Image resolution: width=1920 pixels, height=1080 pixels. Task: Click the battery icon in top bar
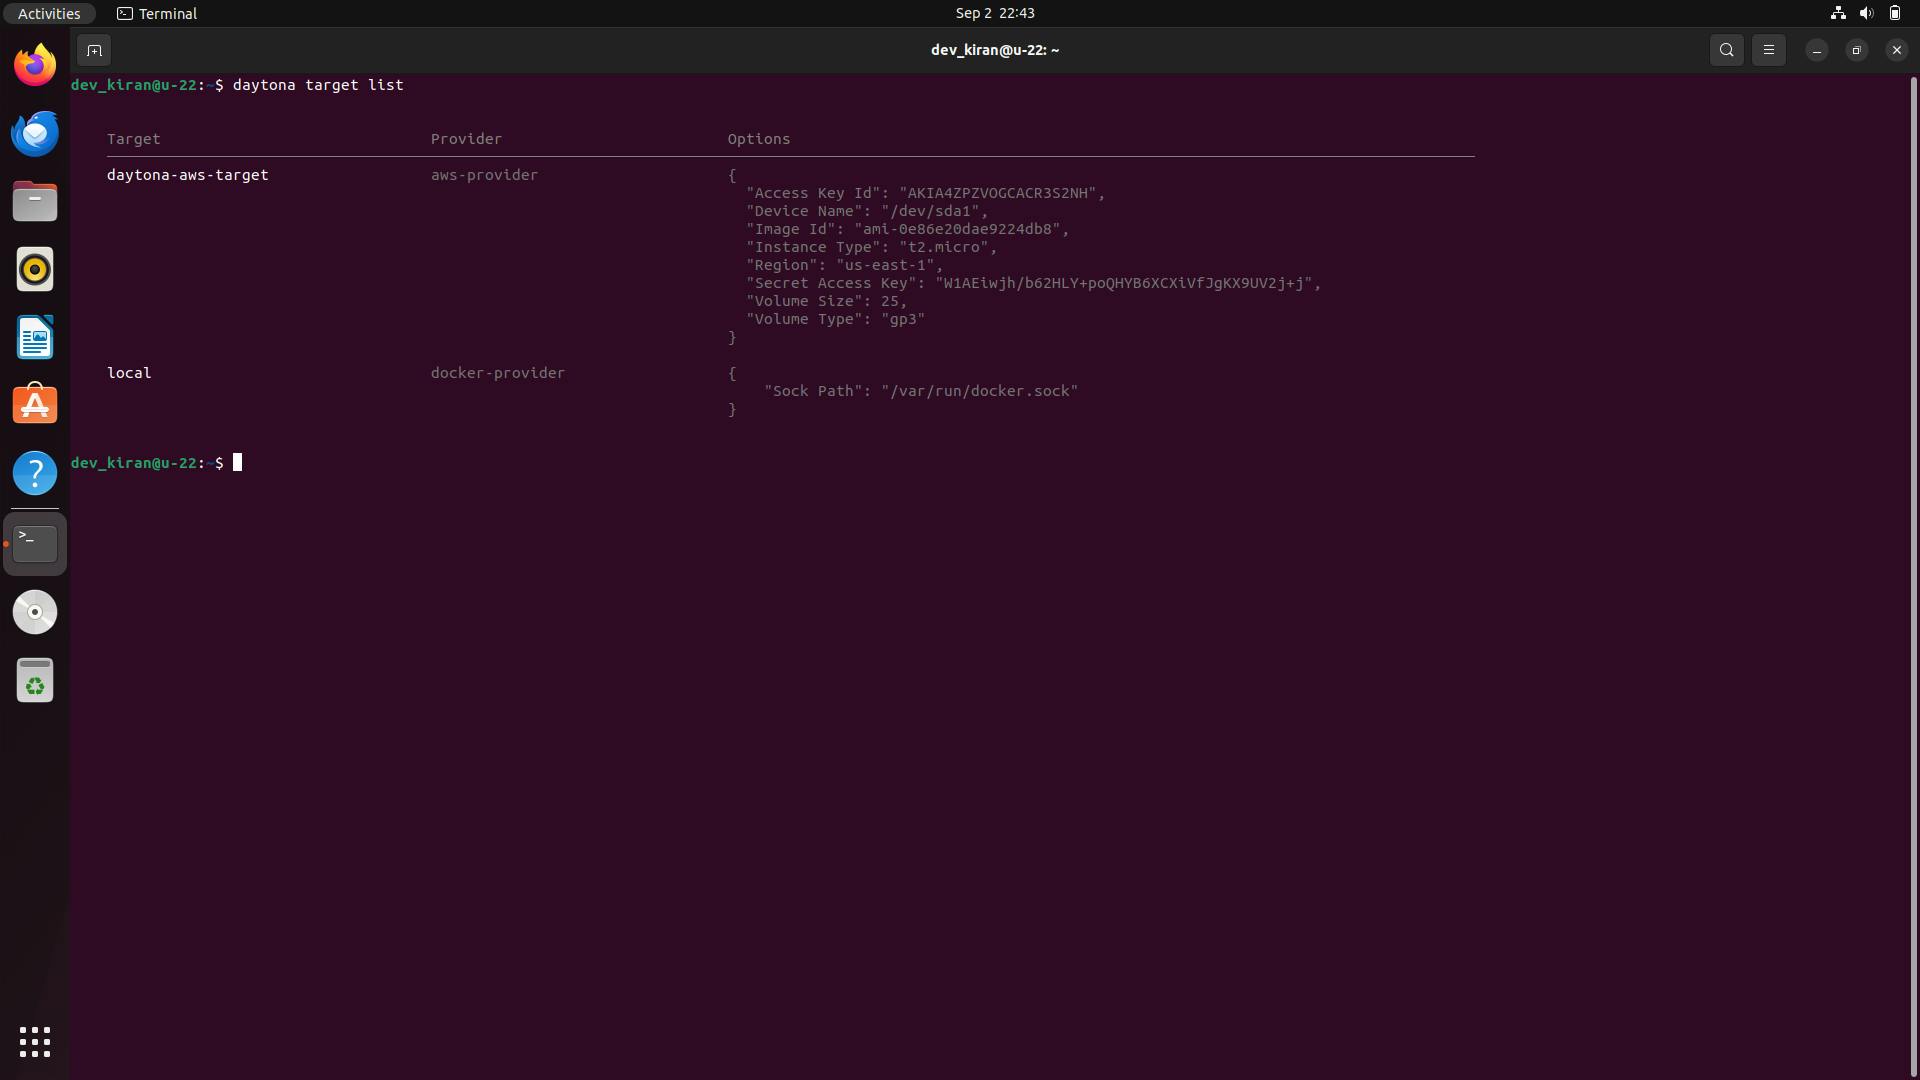1895,13
